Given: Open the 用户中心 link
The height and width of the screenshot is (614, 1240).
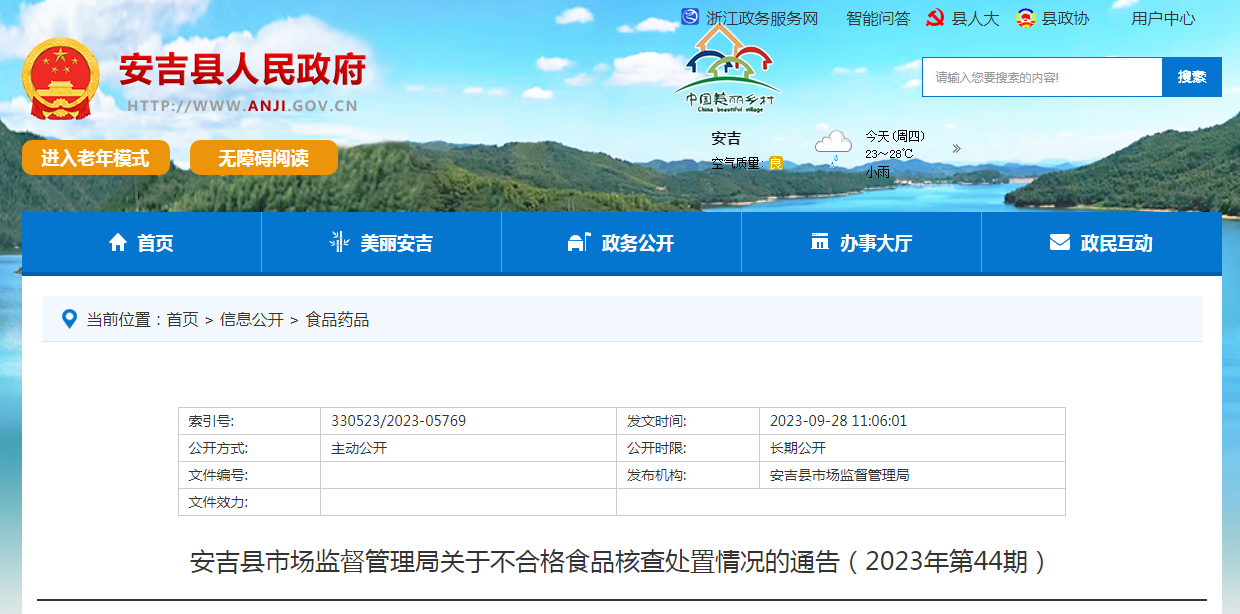Looking at the screenshot, I should point(1163,18).
